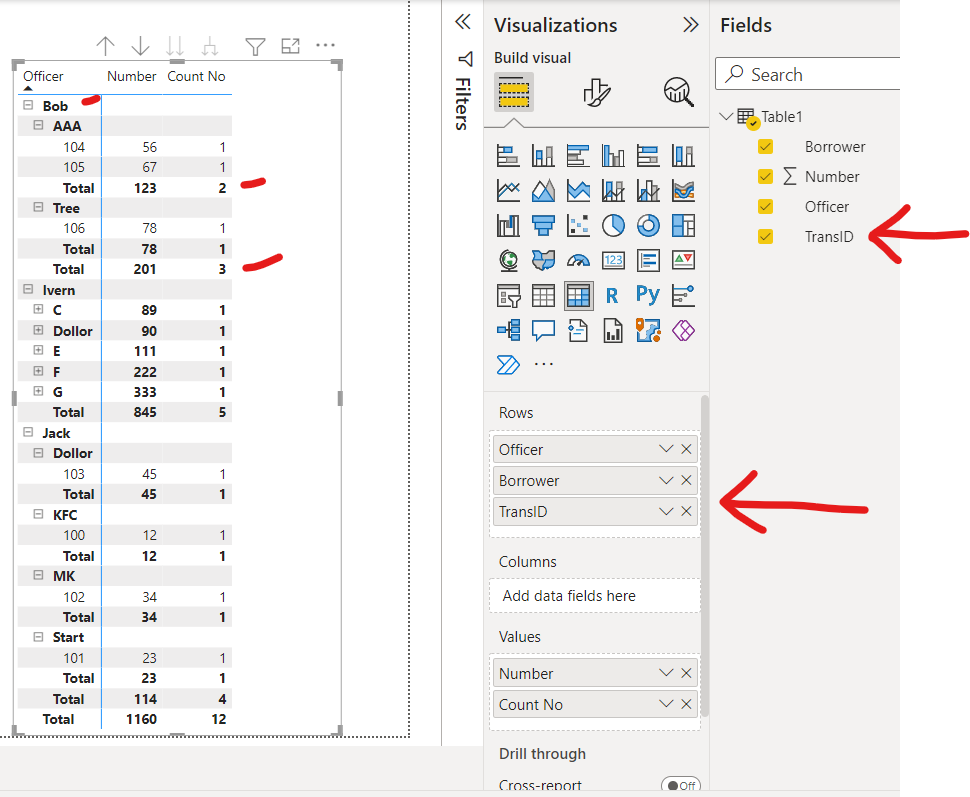The width and height of the screenshot is (970, 797).
Task: Select the pie chart visual
Action: (613, 225)
